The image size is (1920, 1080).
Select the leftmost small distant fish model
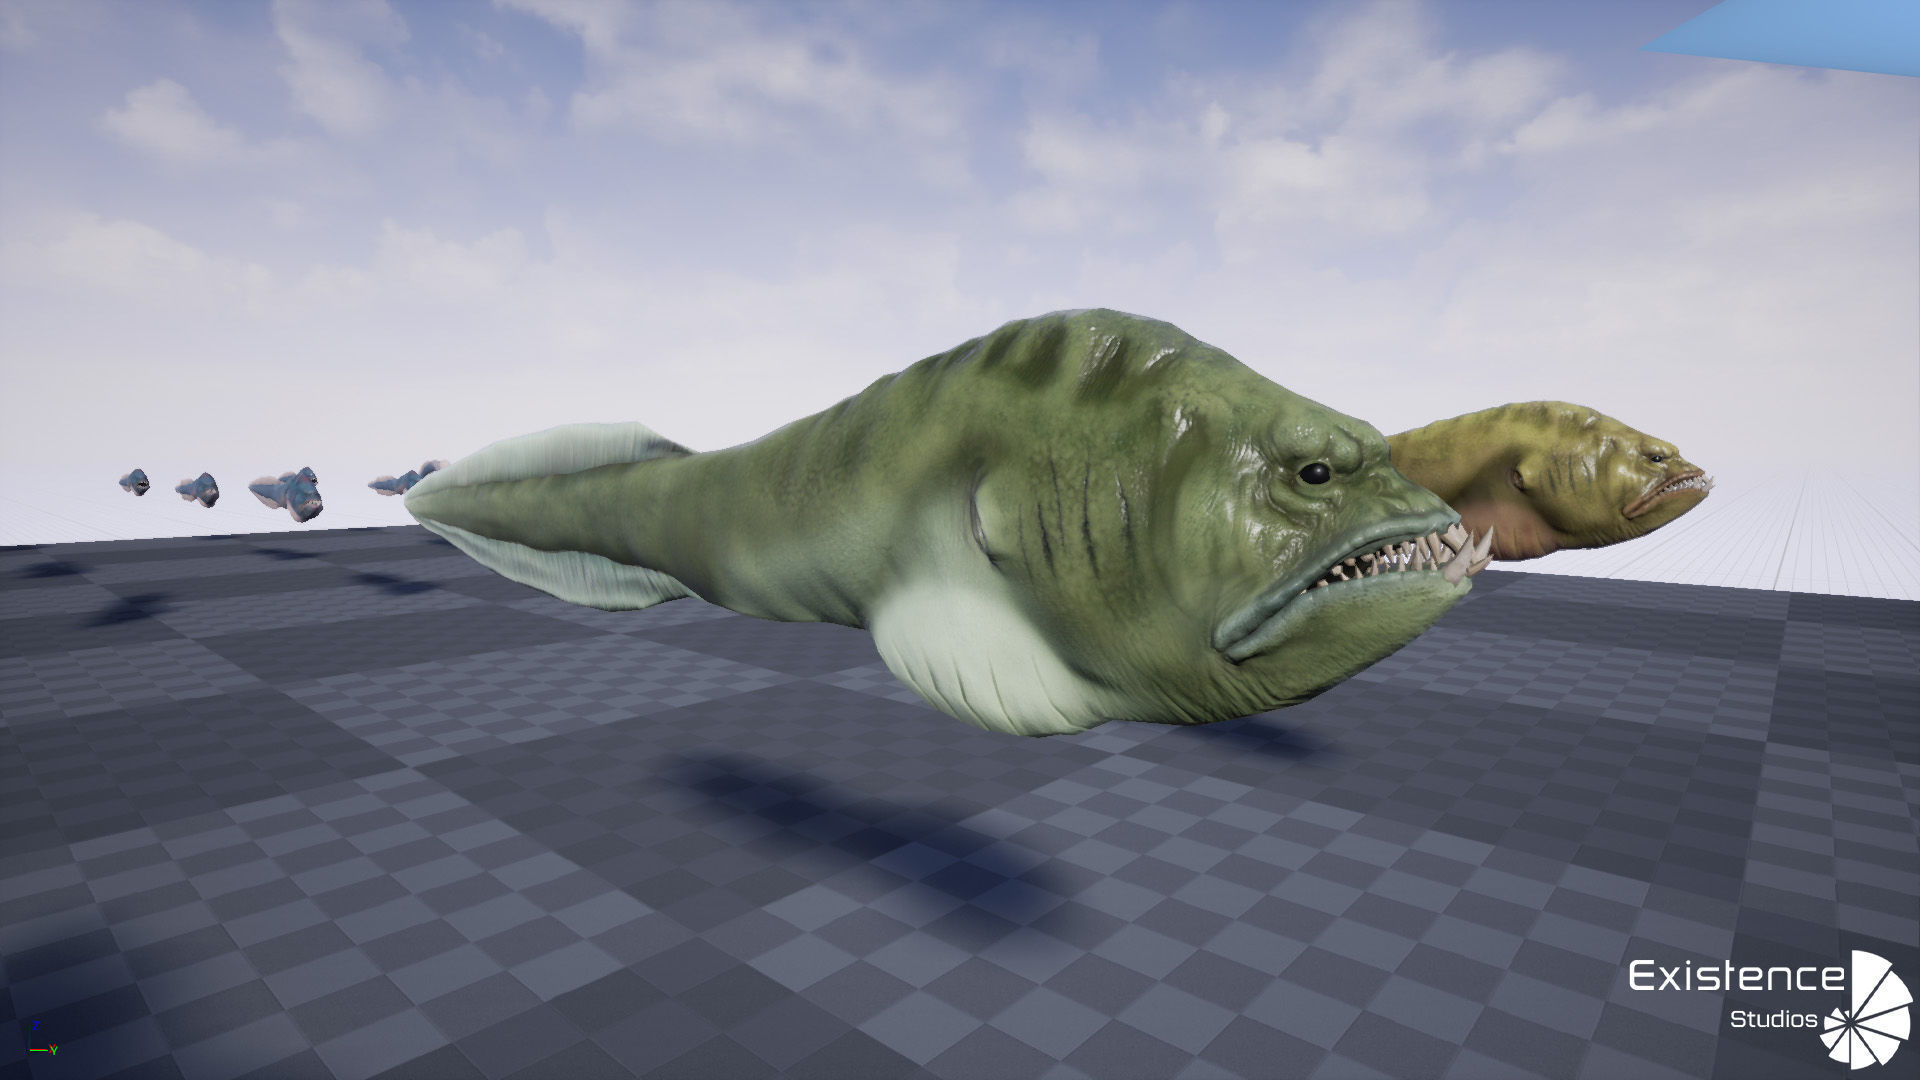[136, 482]
